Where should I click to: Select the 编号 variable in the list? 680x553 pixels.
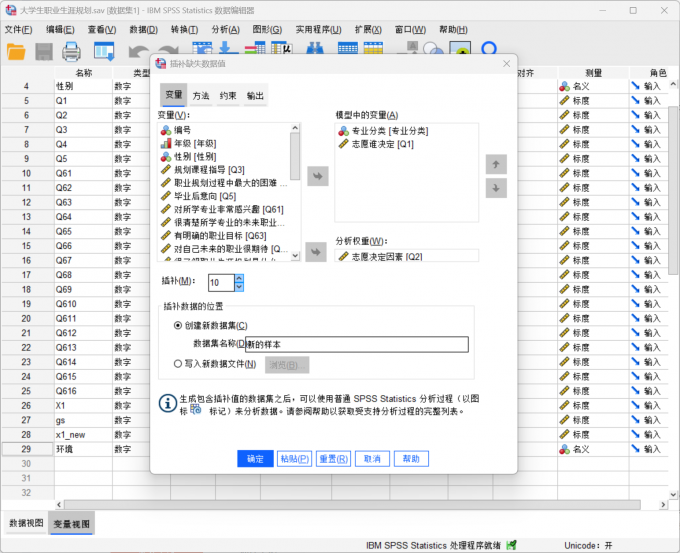pyautogui.click(x=182, y=130)
